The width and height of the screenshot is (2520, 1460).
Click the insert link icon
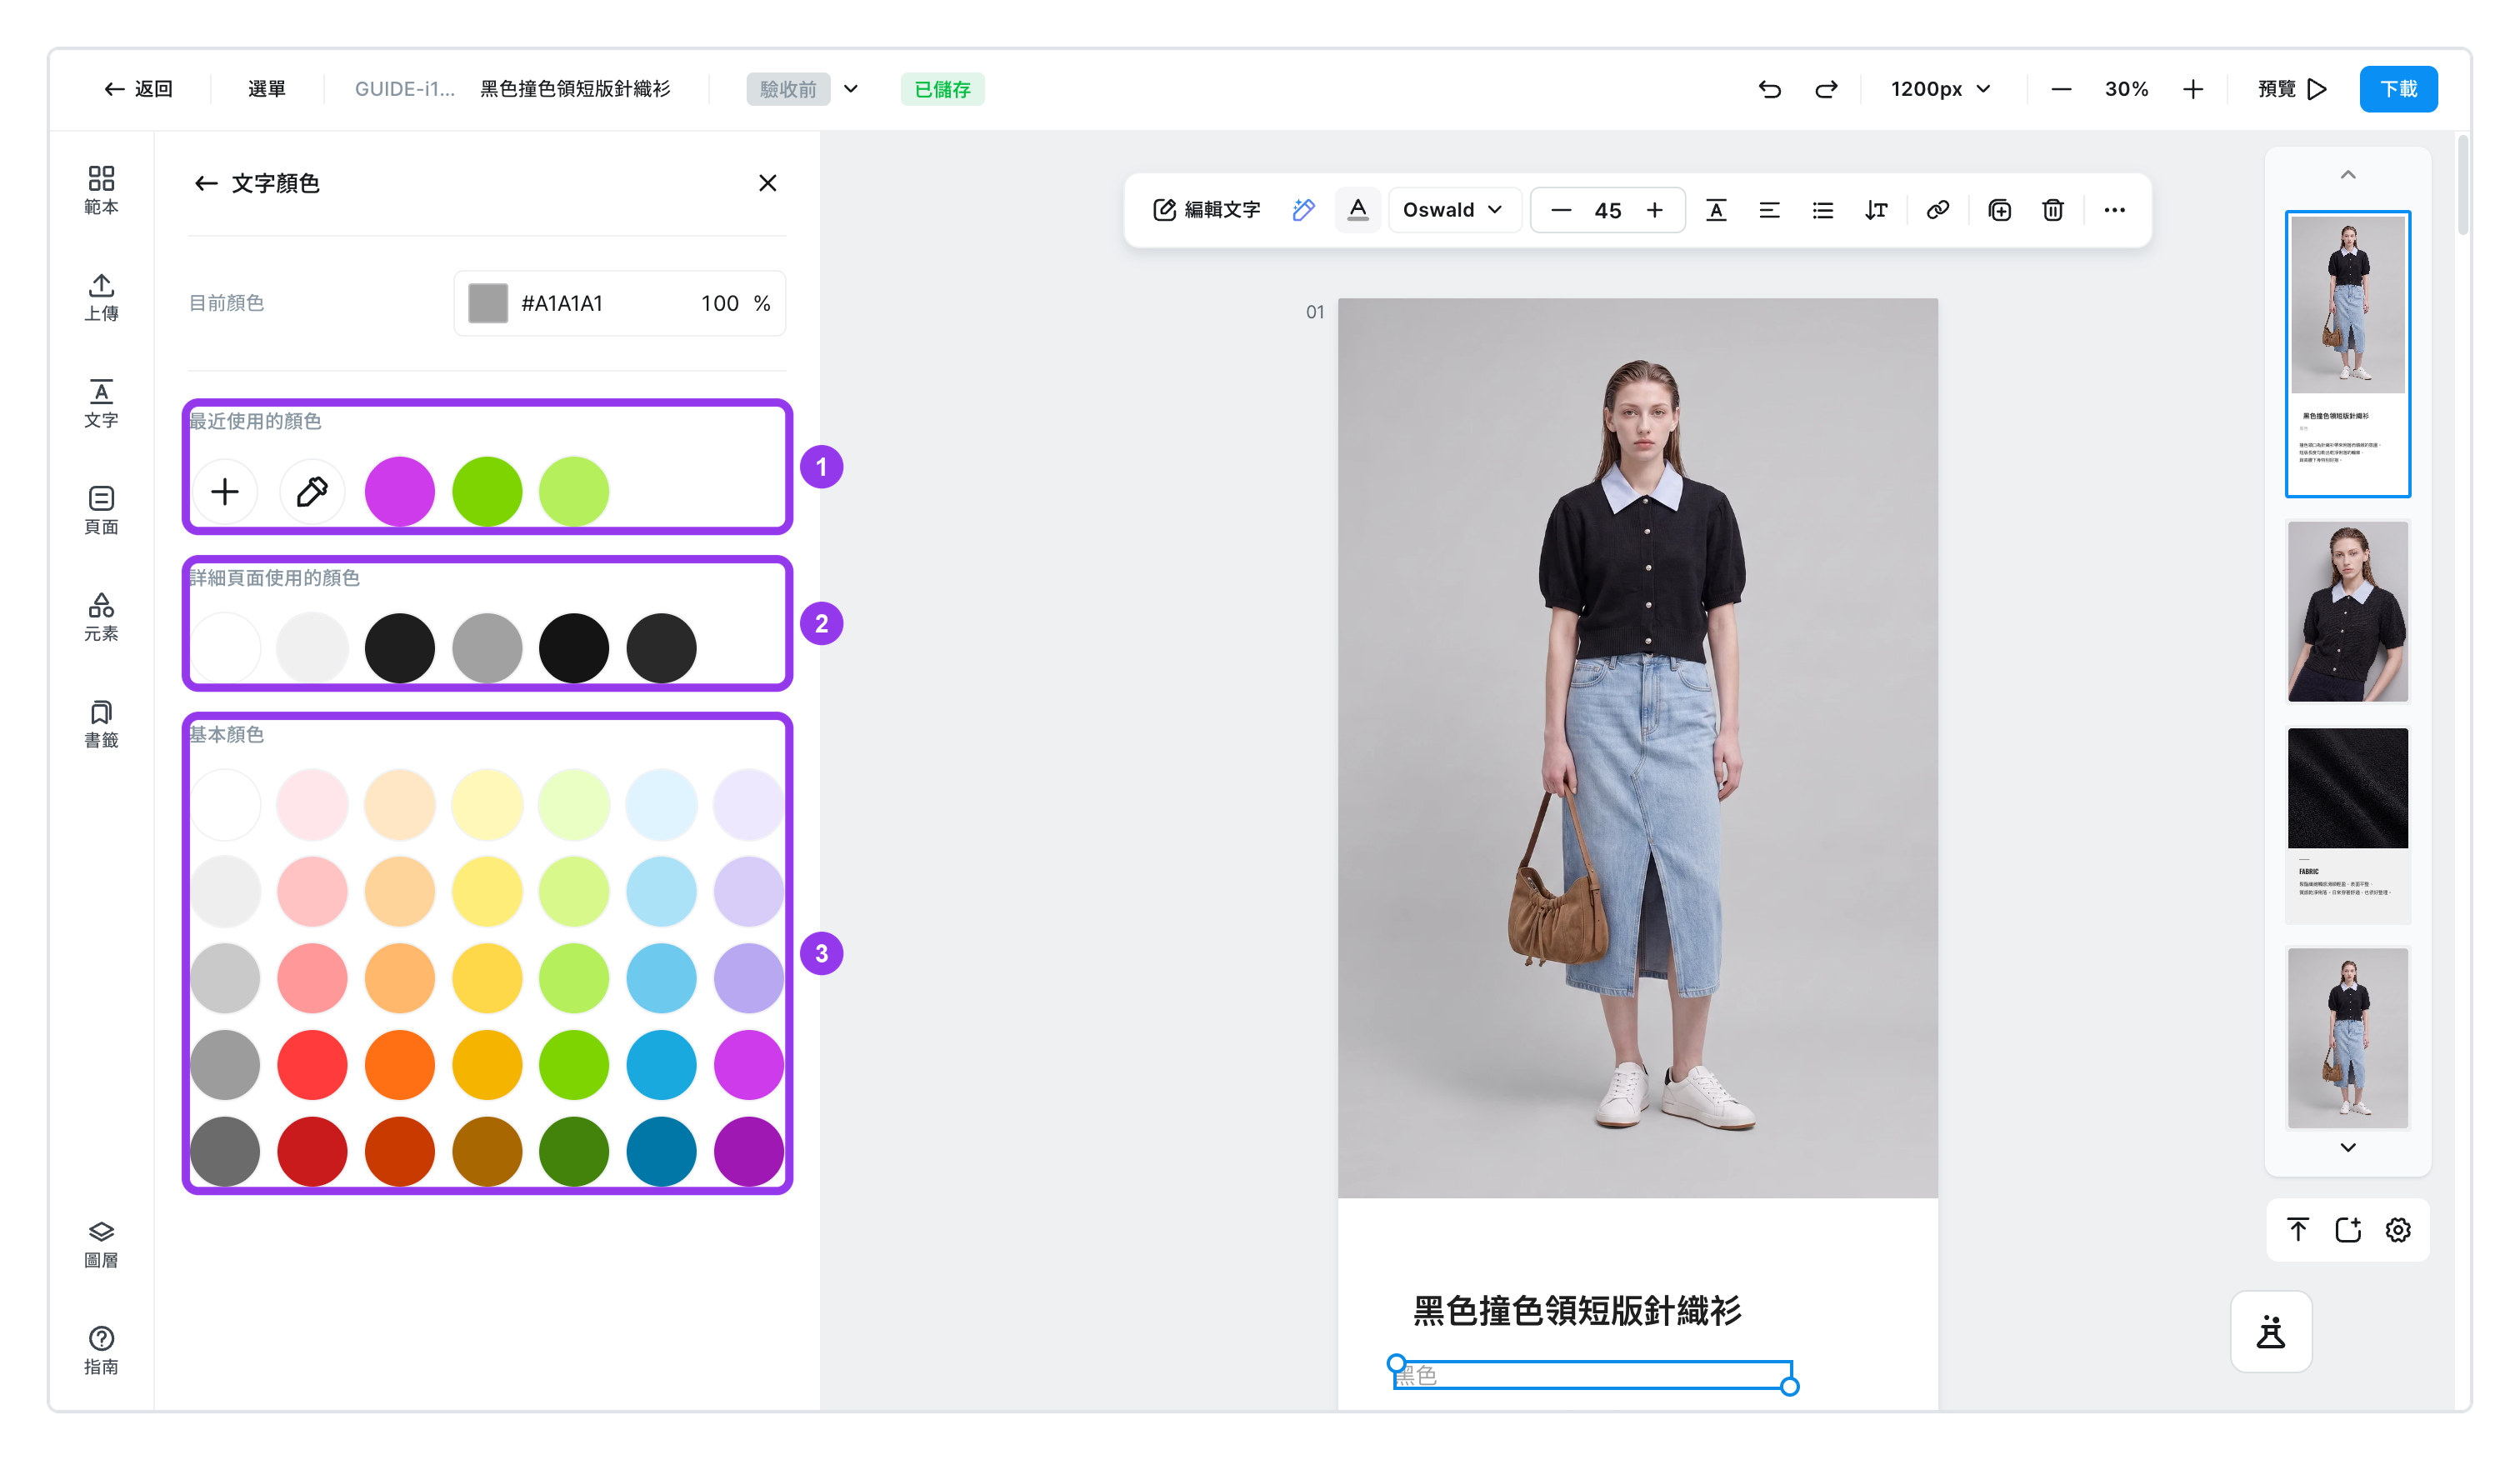(1937, 210)
